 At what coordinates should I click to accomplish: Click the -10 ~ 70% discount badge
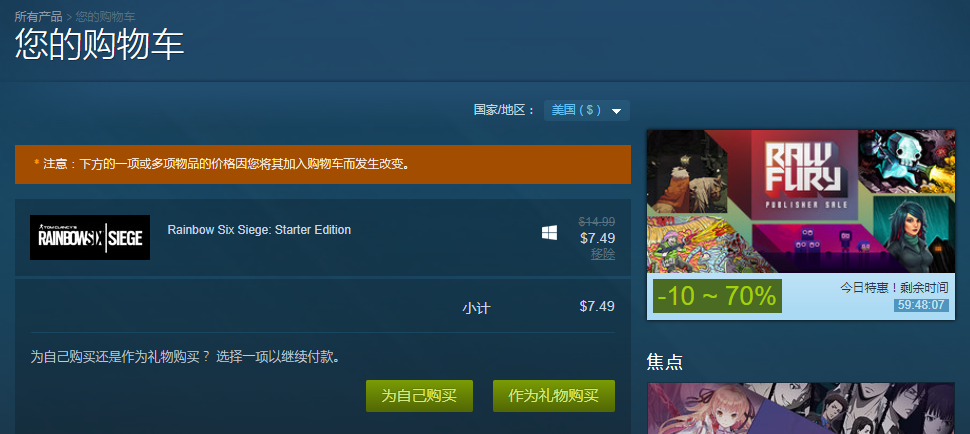pos(717,296)
